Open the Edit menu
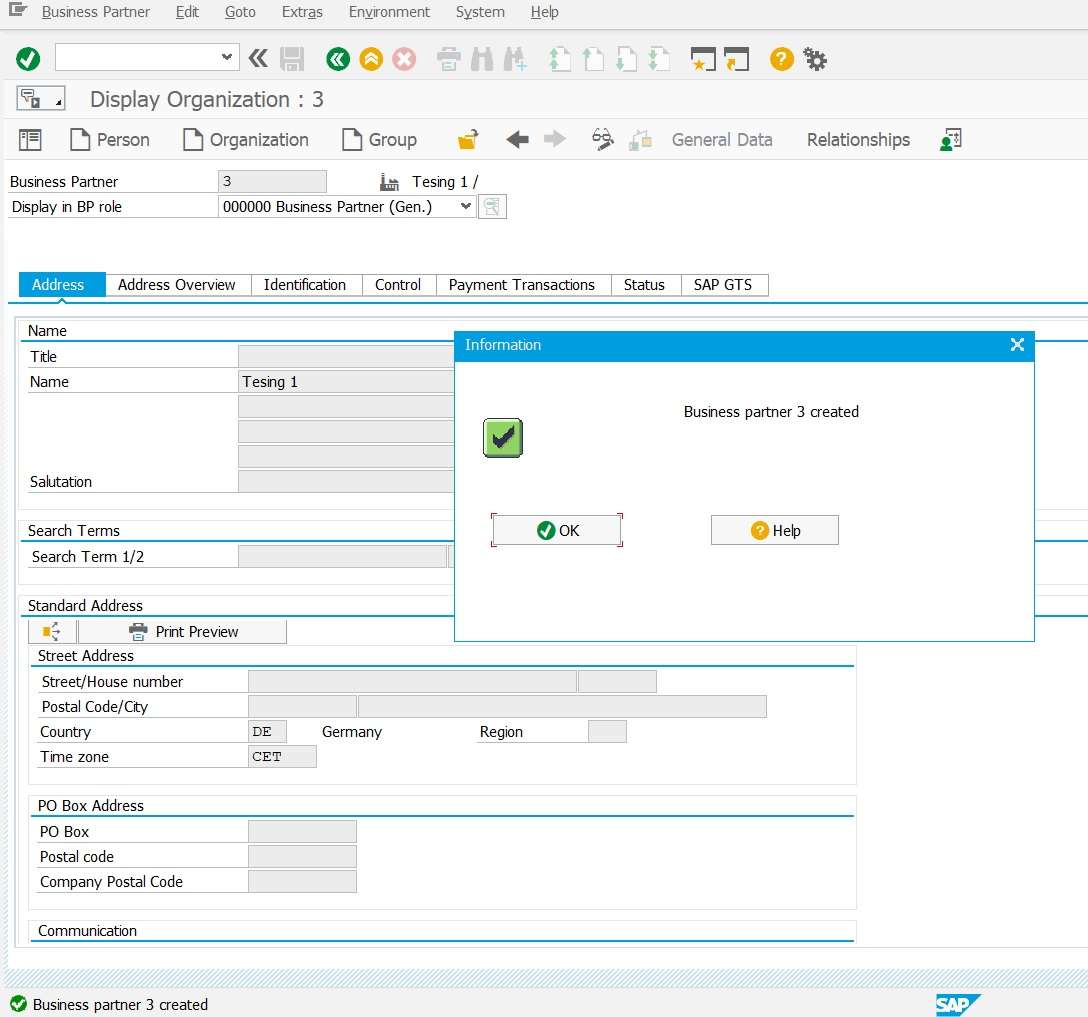1088x1017 pixels. click(x=187, y=12)
